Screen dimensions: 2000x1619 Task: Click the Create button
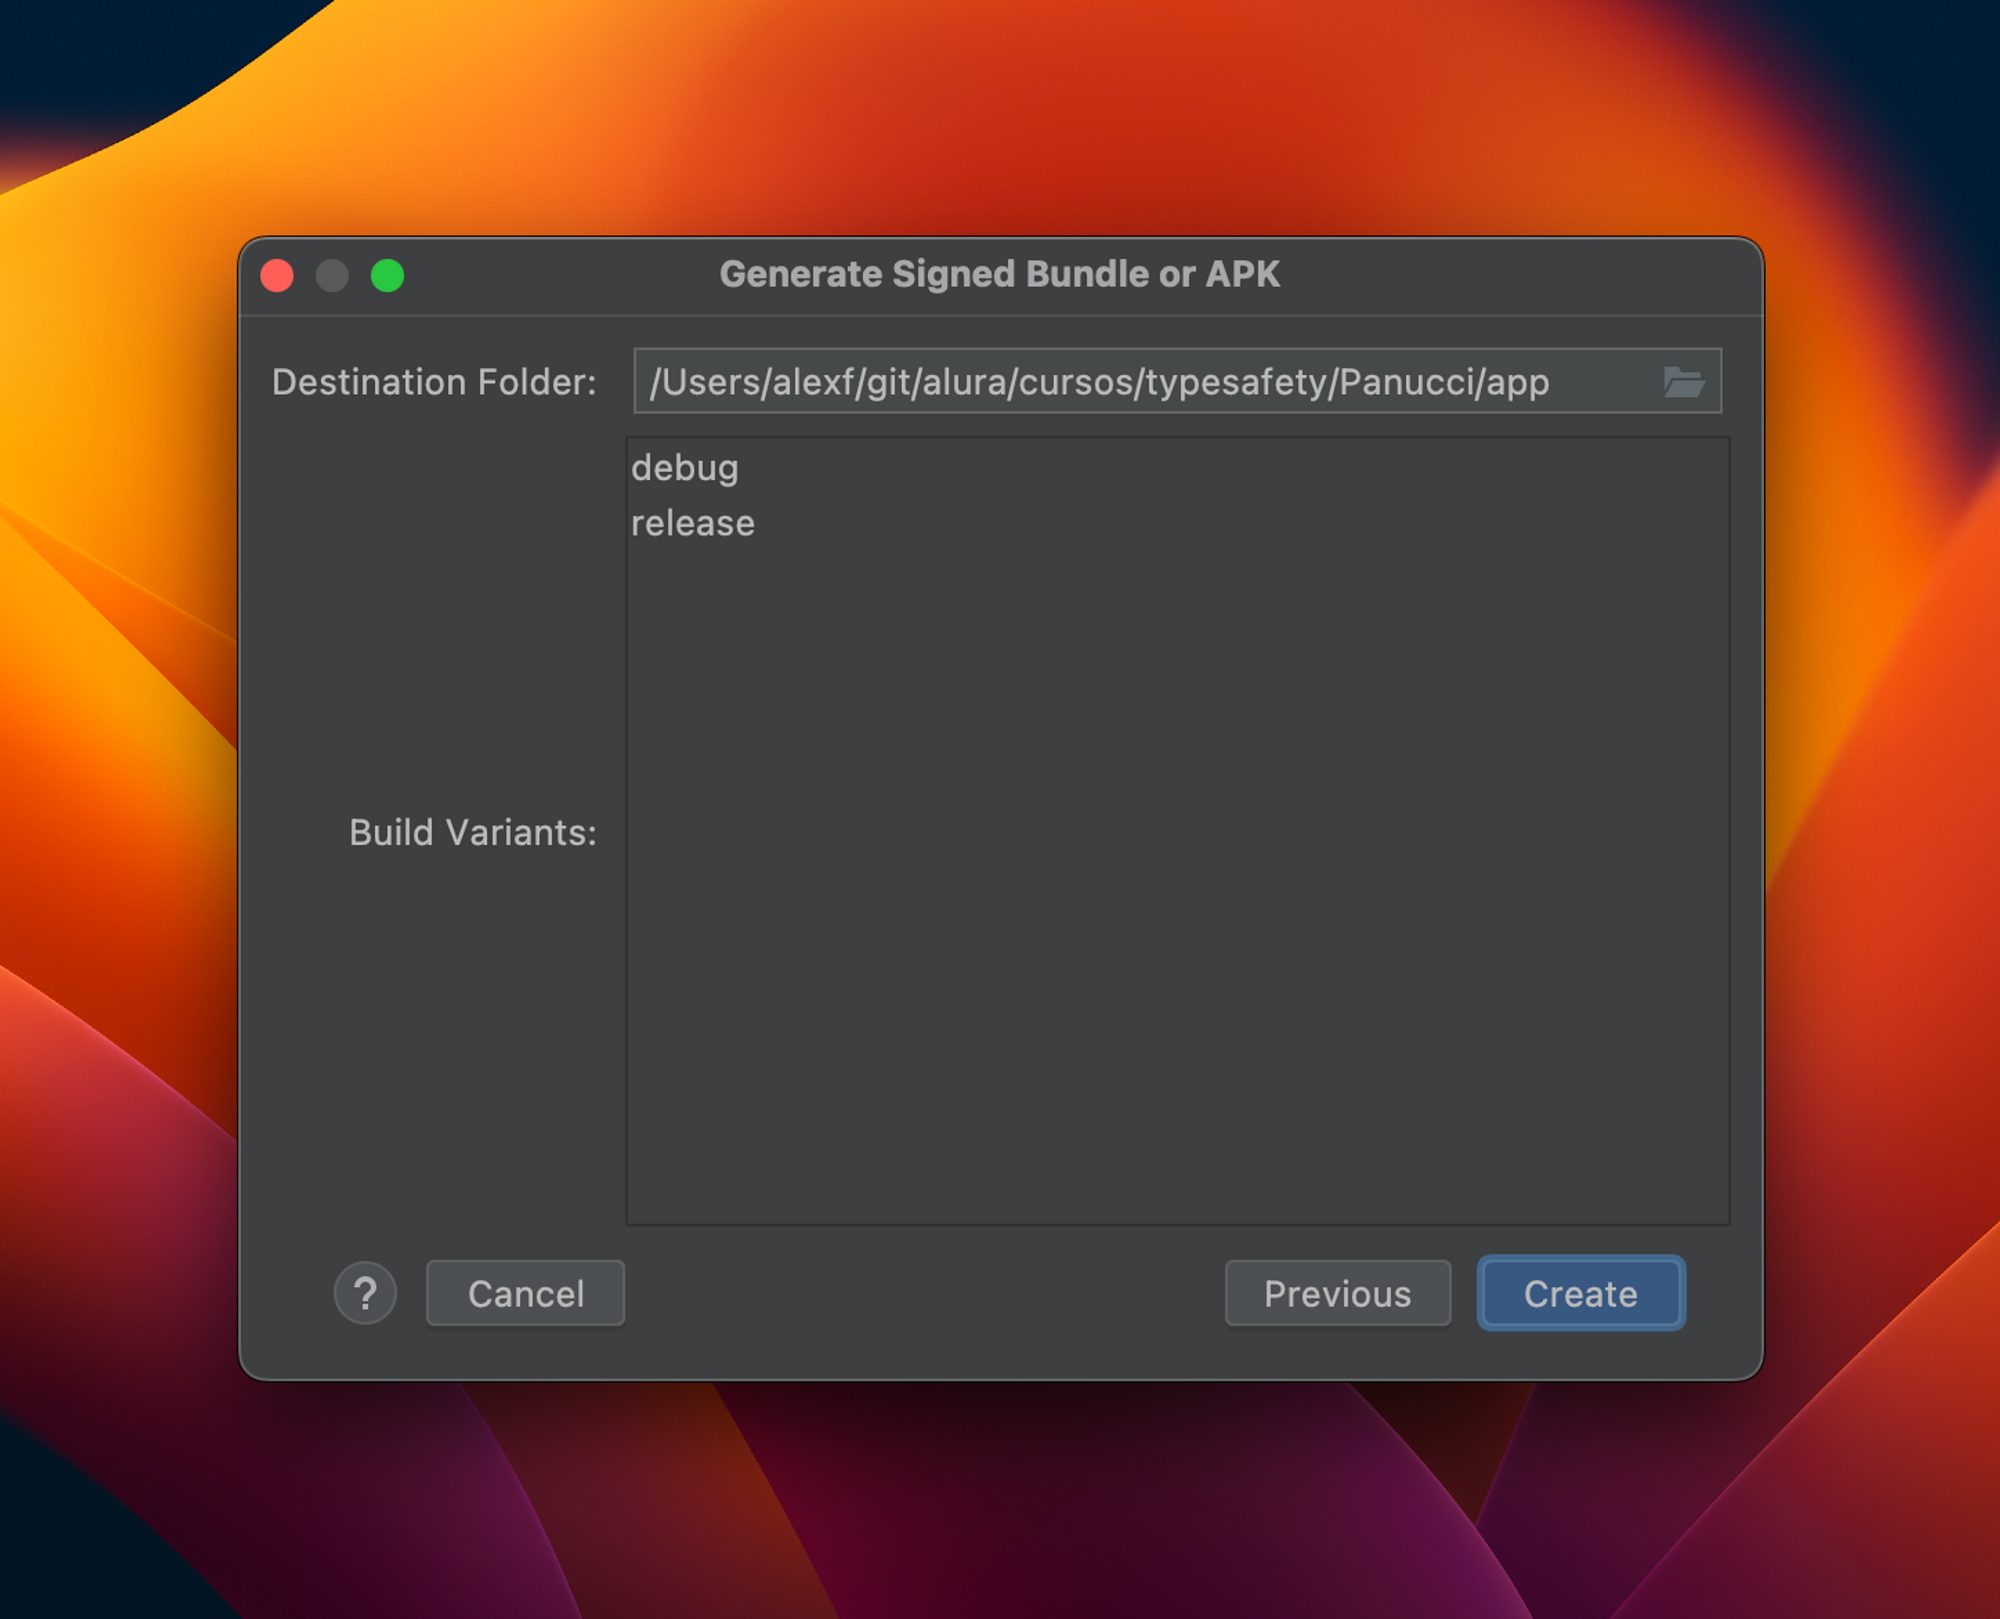1580,1293
